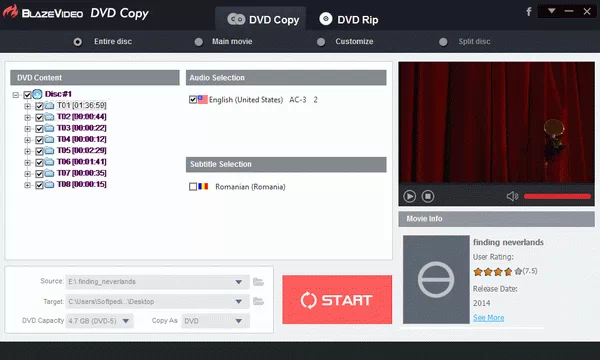600x360 pixels.
Task: Enable Romanian (Romania) subtitle checkbox
Action: click(193, 187)
